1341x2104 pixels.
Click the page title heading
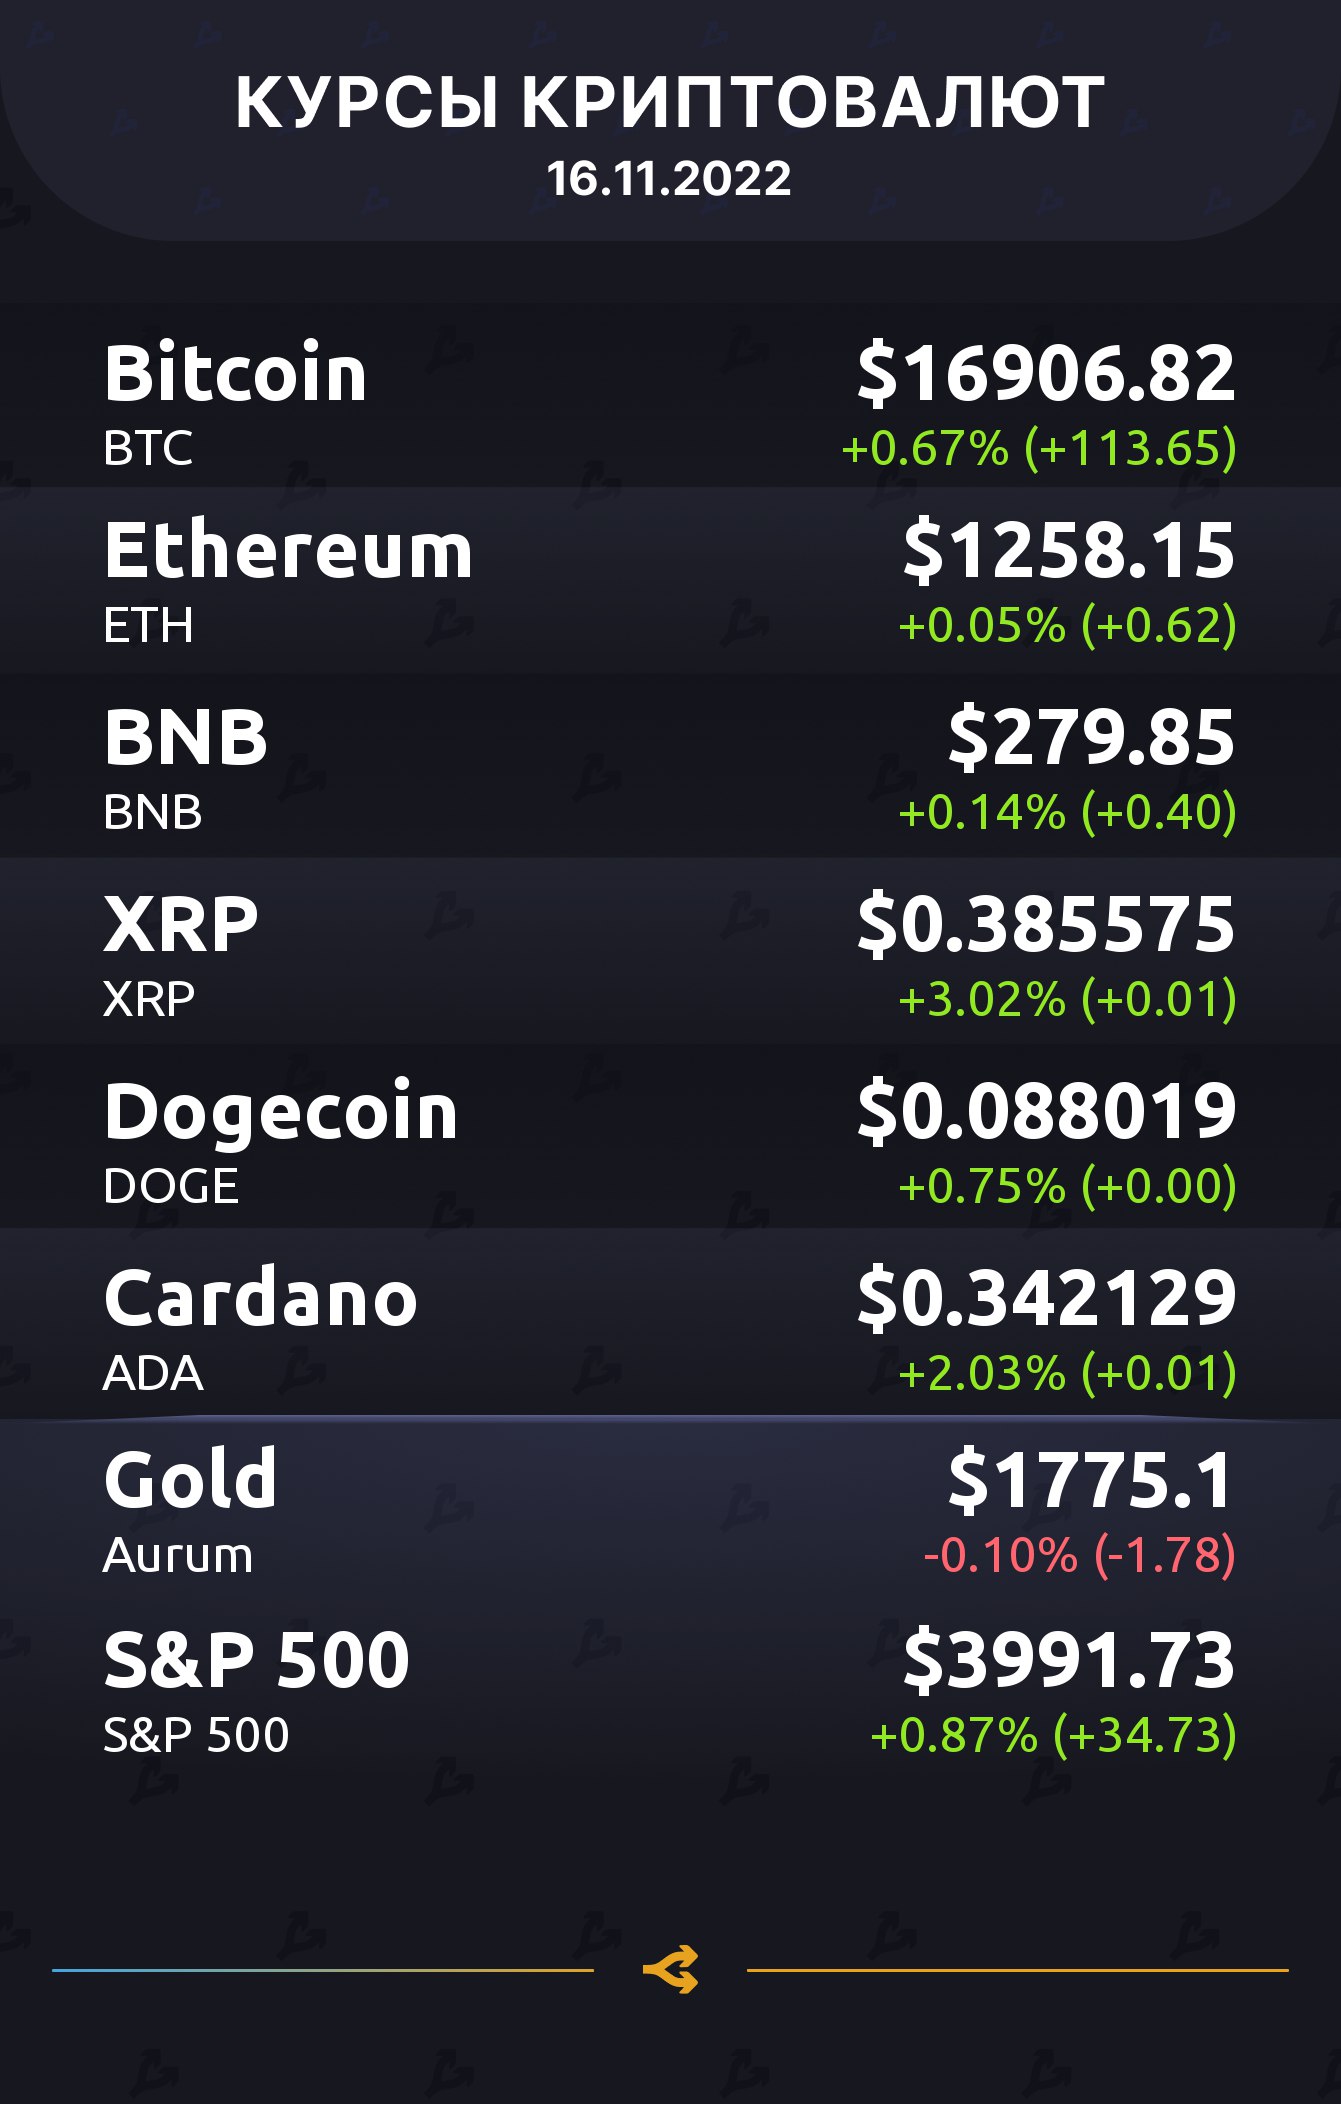click(x=670, y=103)
